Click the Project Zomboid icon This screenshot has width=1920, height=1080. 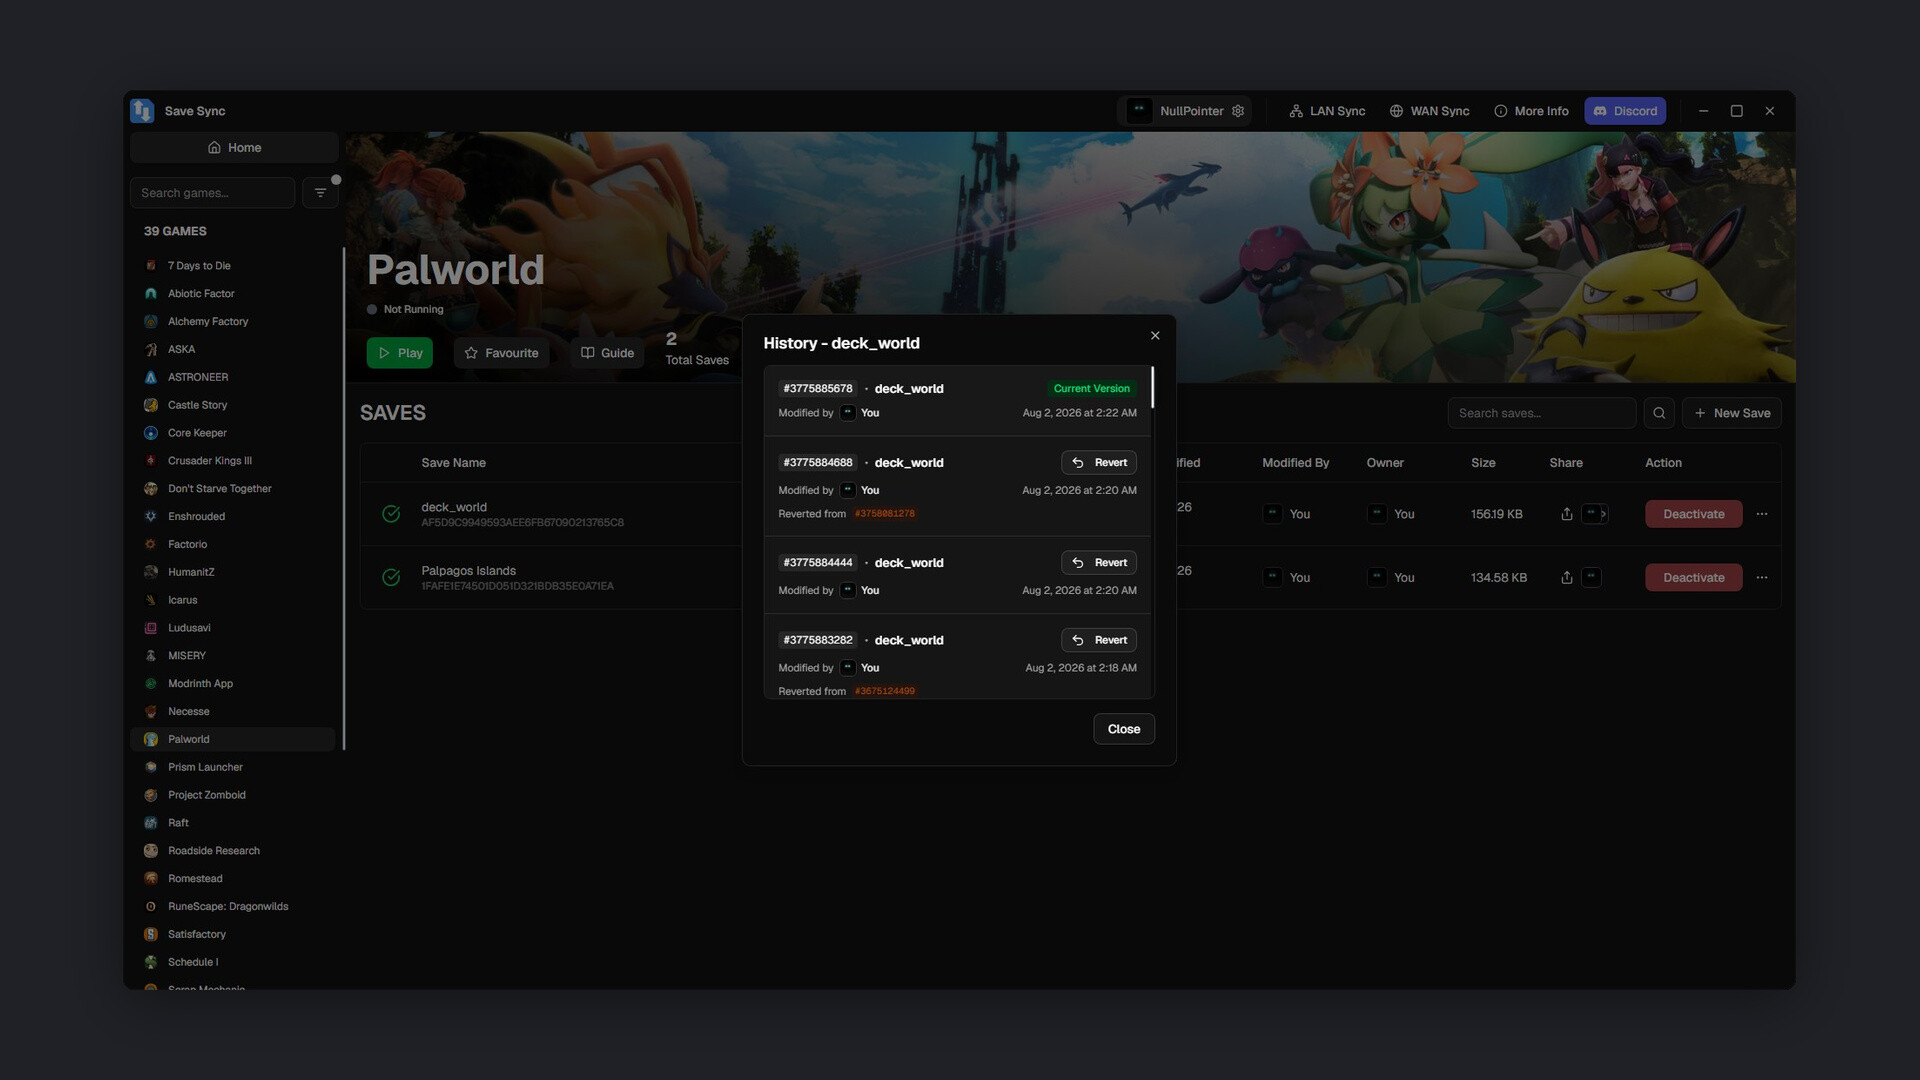click(x=151, y=796)
